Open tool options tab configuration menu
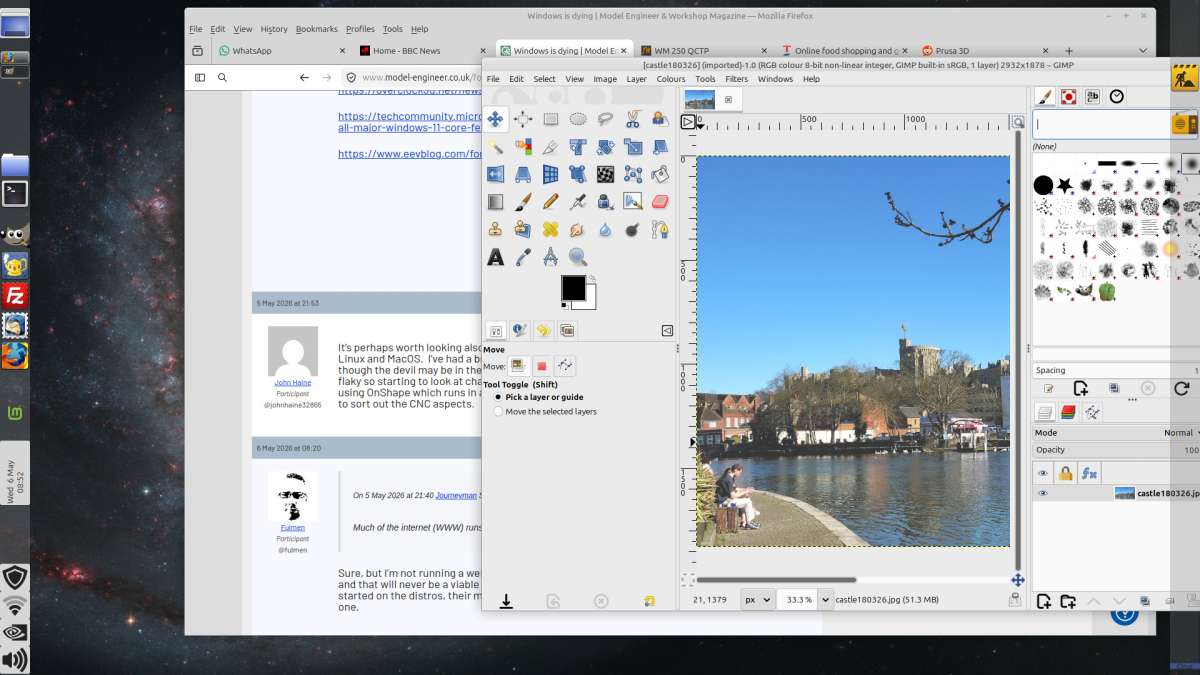Image resolution: width=1200 pixels, height=675 pixels. coord(667,330)
